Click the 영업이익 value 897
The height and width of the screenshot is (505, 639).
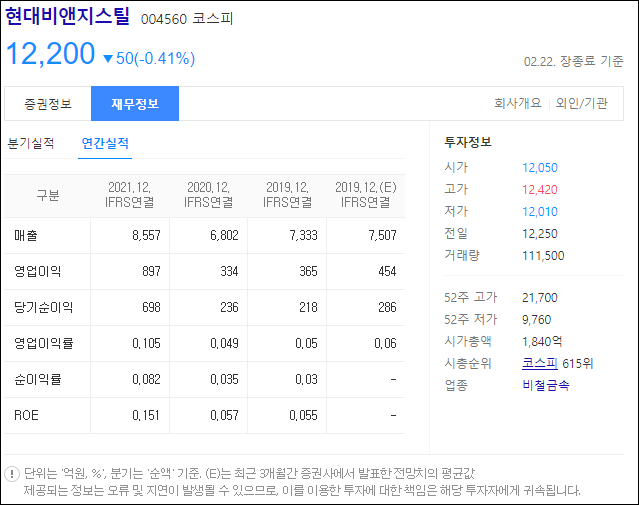coord(151,271)
